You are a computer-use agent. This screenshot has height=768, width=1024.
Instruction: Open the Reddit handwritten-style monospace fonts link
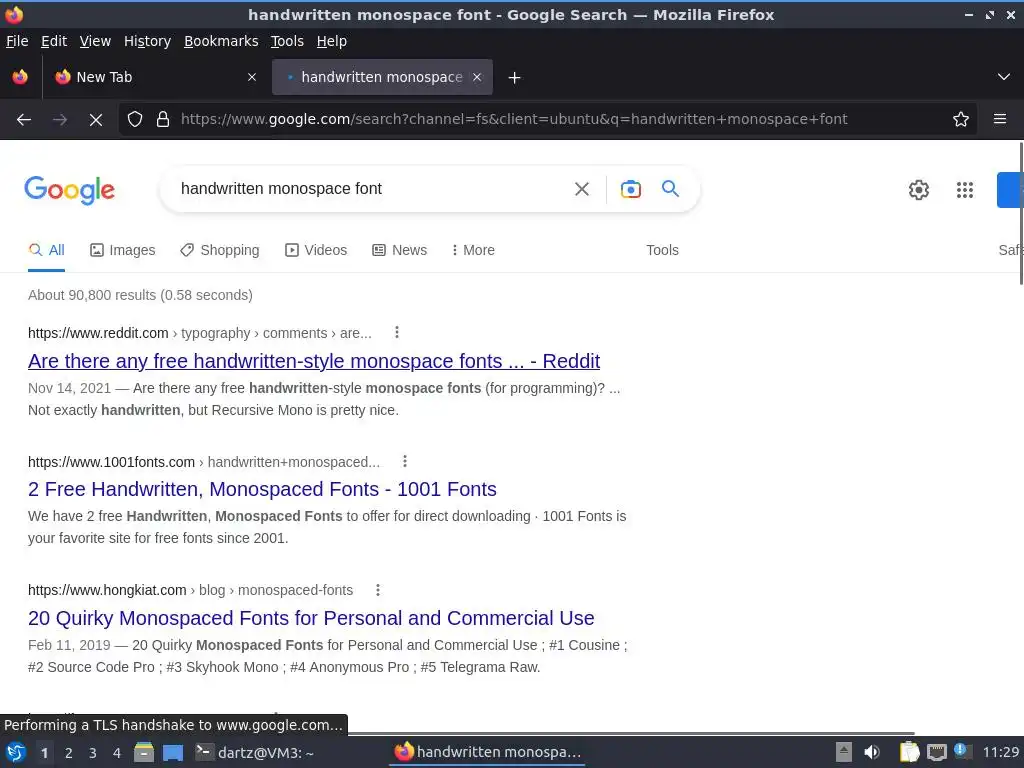313,360
